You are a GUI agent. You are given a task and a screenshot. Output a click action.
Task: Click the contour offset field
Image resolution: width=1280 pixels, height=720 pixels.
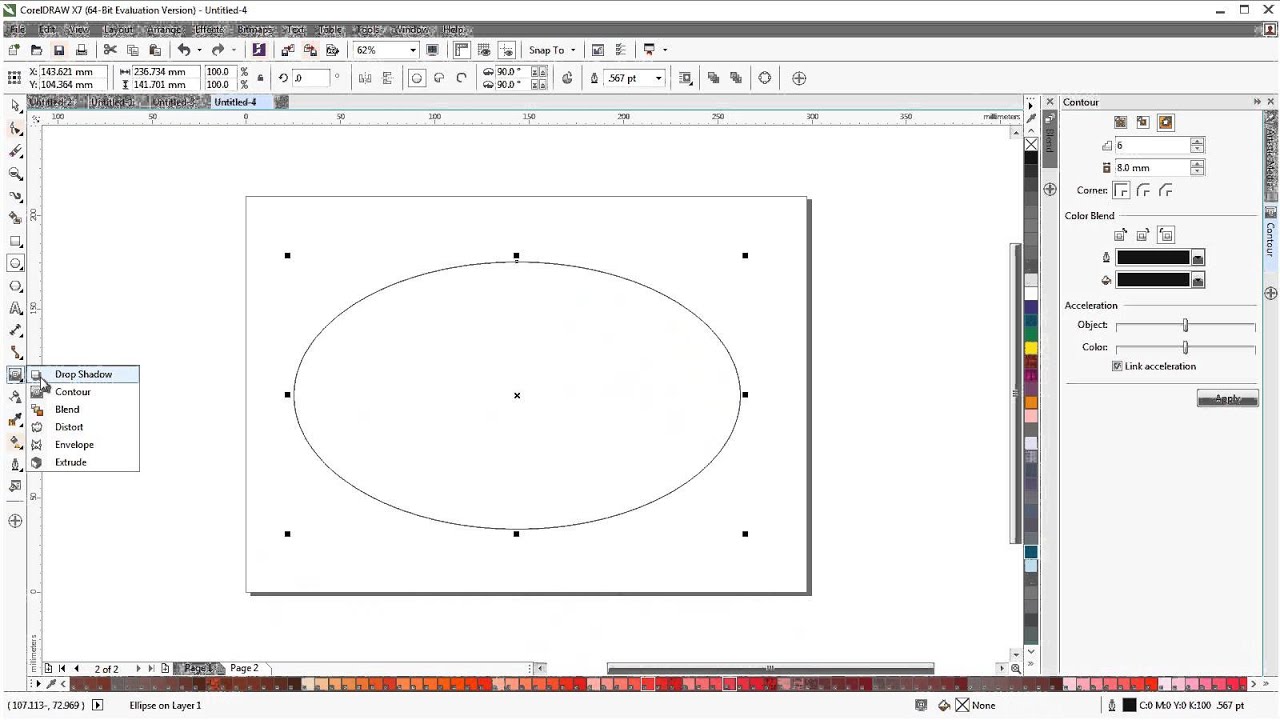[x=1153, y=168]
